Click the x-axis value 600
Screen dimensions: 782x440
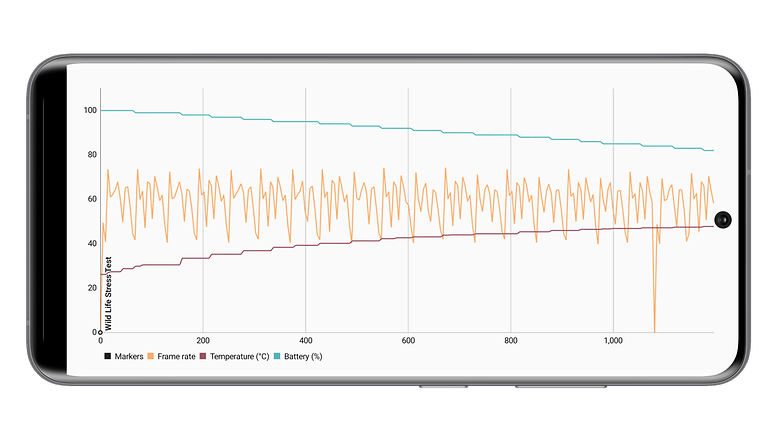click(x=408, y=341)
